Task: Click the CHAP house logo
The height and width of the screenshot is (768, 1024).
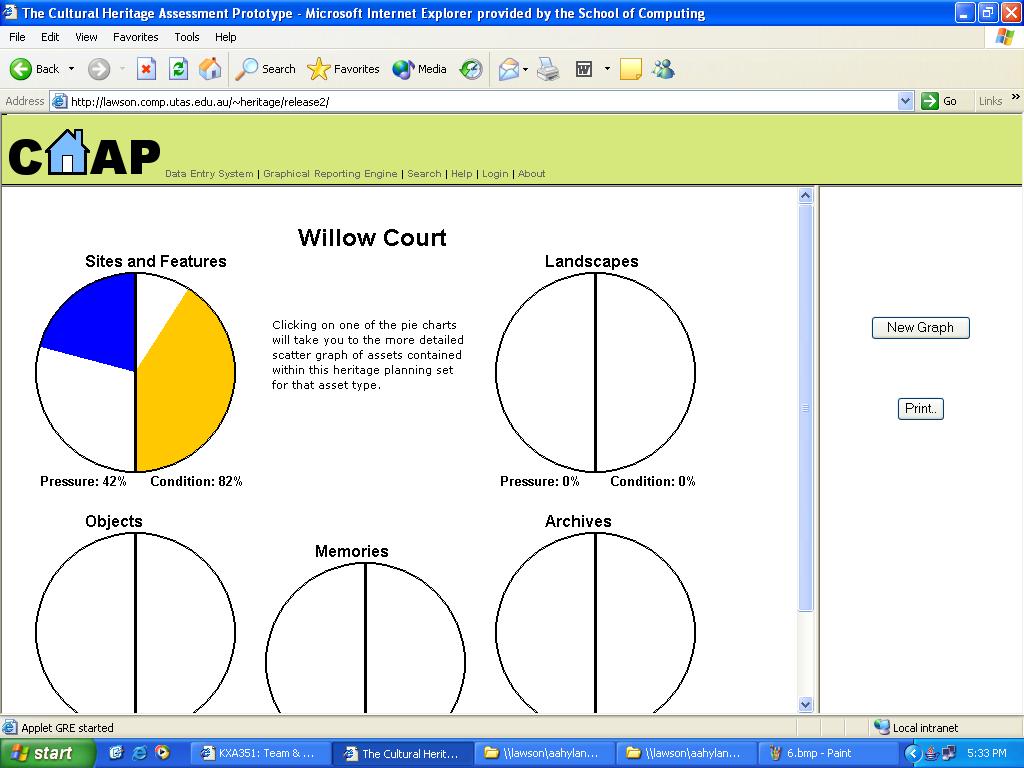Action: (84, 152)
